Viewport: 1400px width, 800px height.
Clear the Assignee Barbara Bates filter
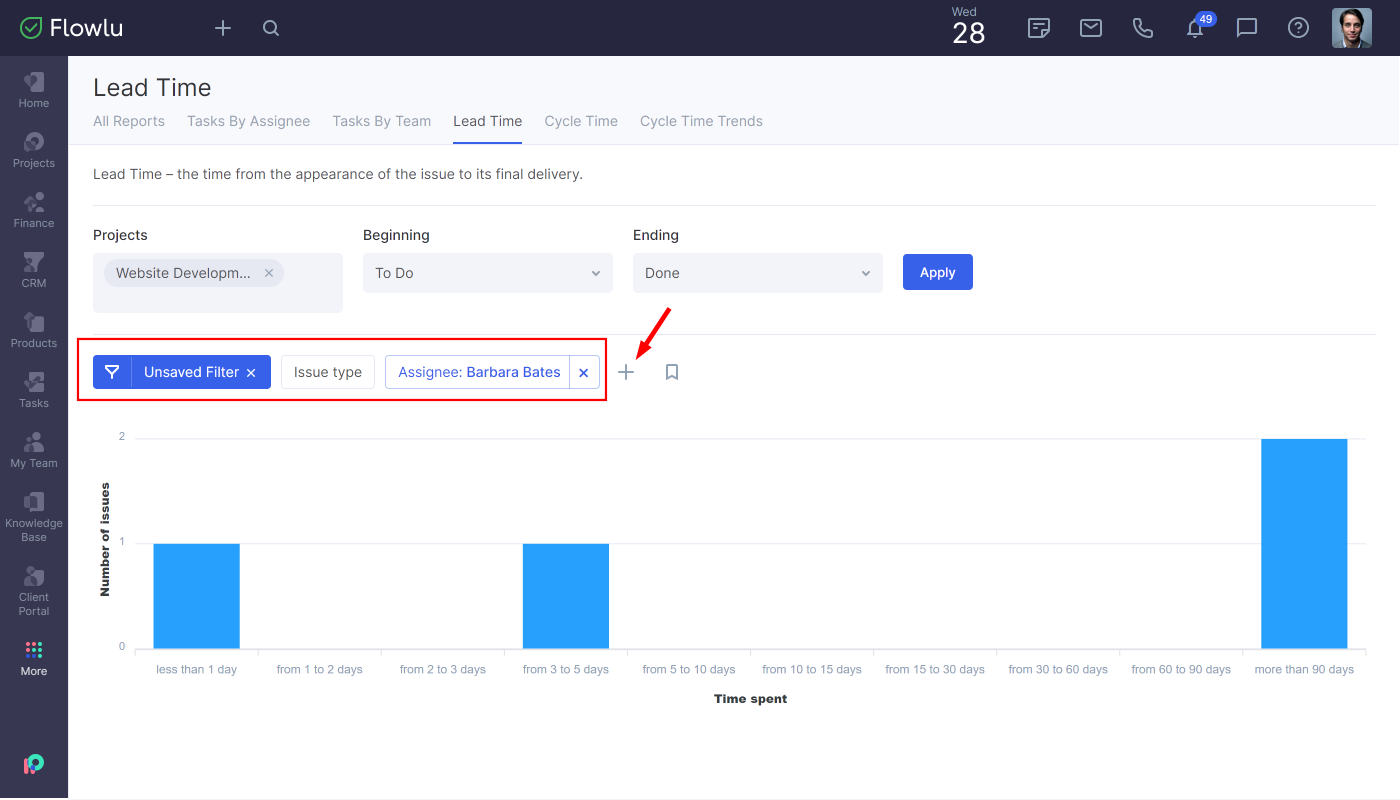coord(584,372)
